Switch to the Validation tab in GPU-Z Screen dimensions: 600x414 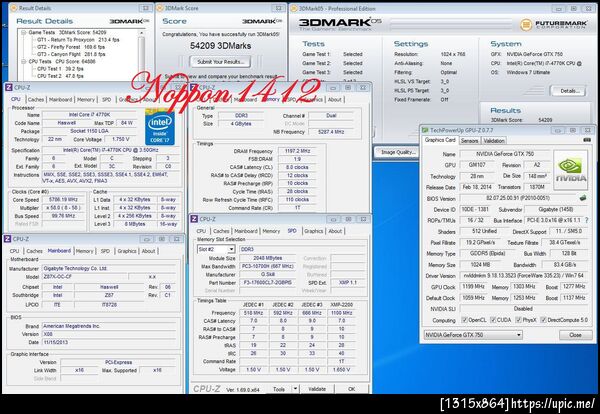point(494,141)
